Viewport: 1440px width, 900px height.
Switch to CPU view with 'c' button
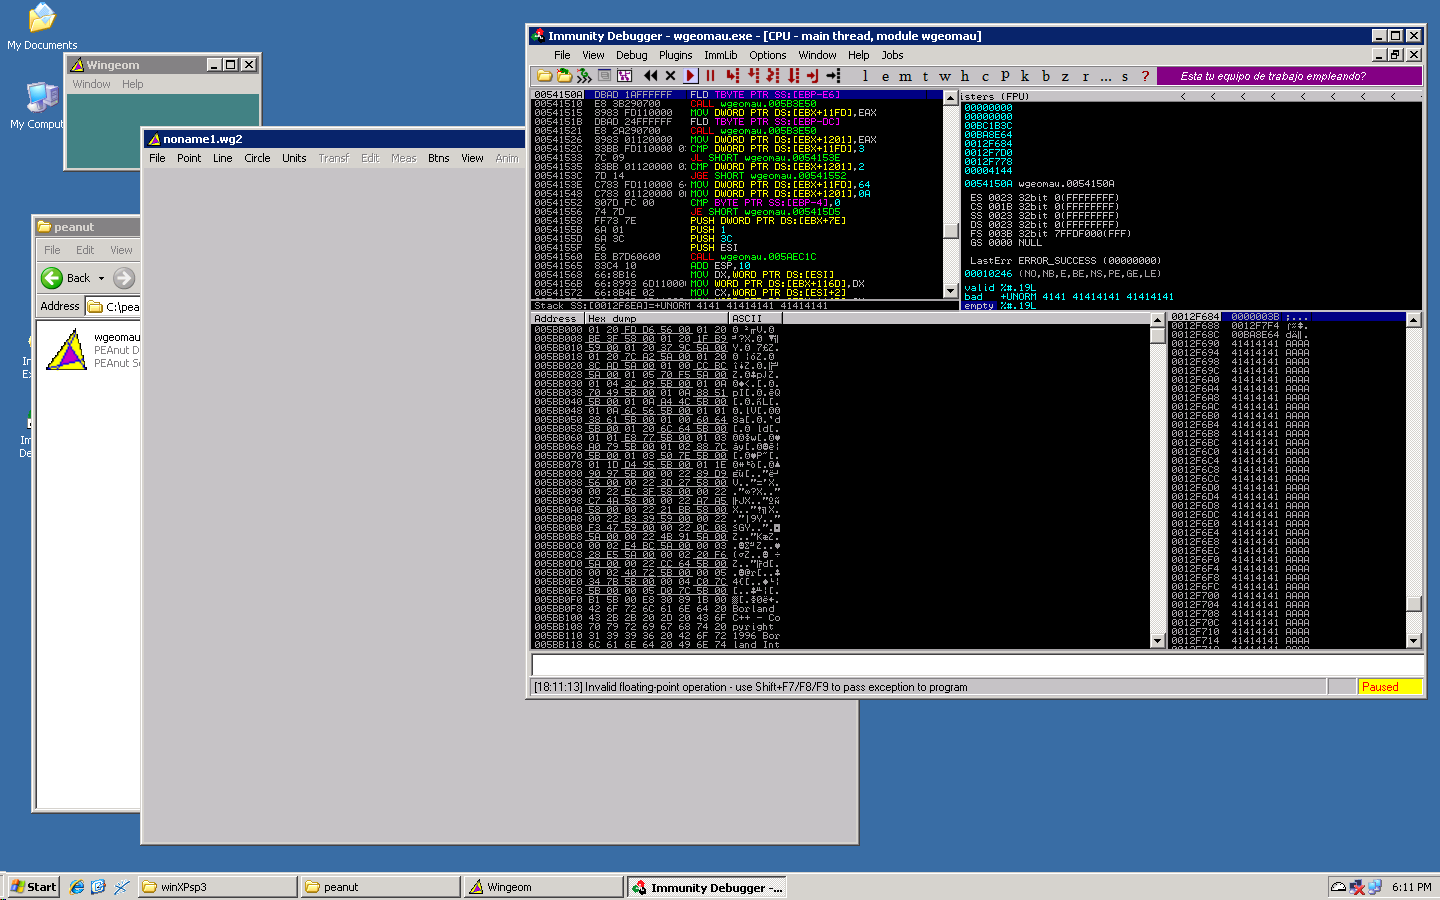[x=985, y=76]
